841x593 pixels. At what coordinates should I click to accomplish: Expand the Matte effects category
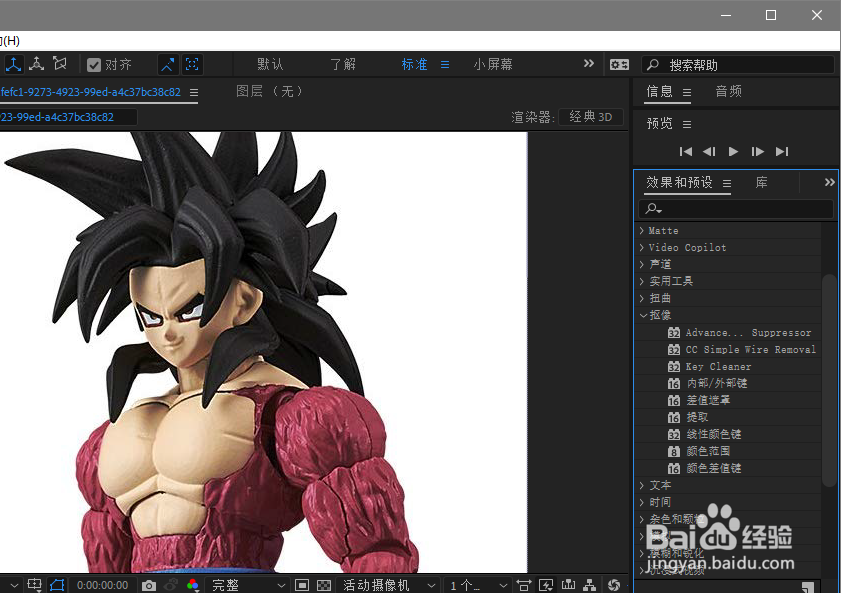coord(642,231)
